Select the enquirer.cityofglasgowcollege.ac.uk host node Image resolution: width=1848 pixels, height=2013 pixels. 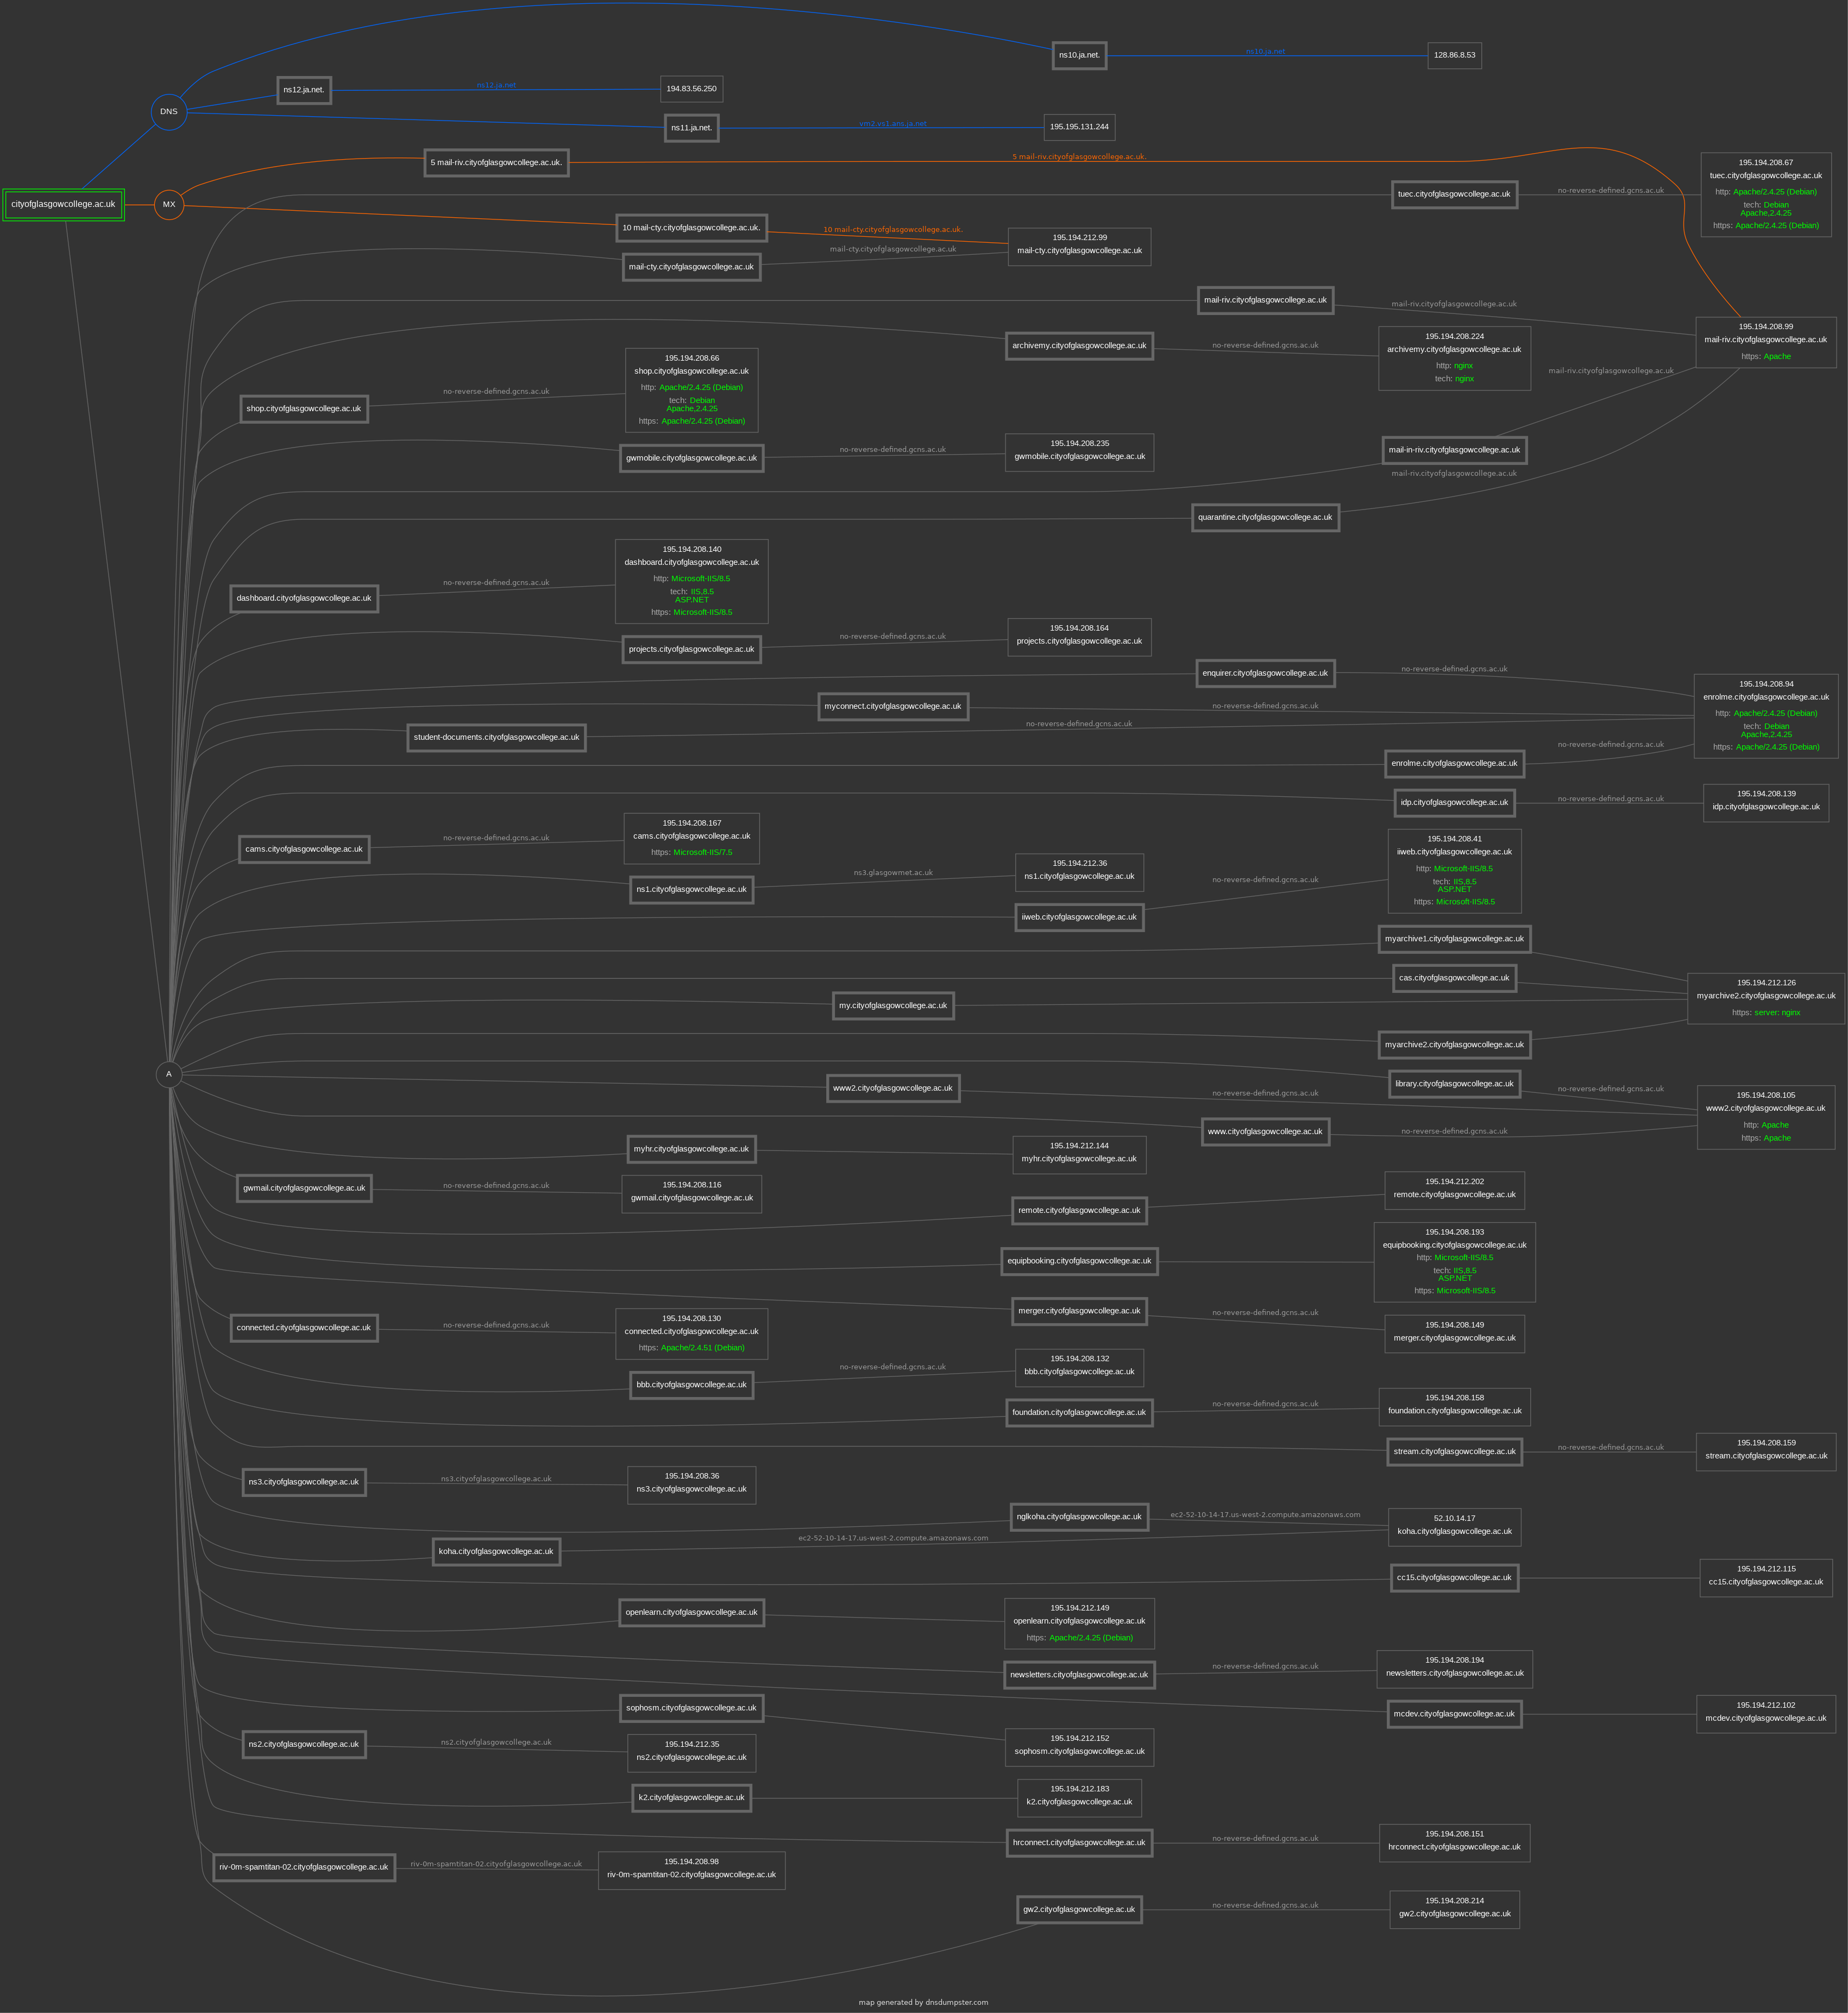click(x=1265, y=673)
